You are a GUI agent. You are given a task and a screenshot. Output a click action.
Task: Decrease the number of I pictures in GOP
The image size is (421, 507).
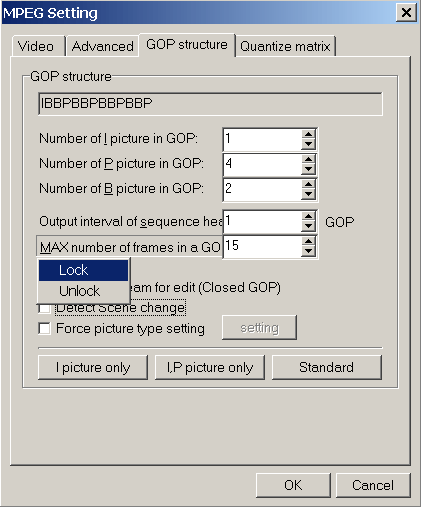[x=308, y=144]
